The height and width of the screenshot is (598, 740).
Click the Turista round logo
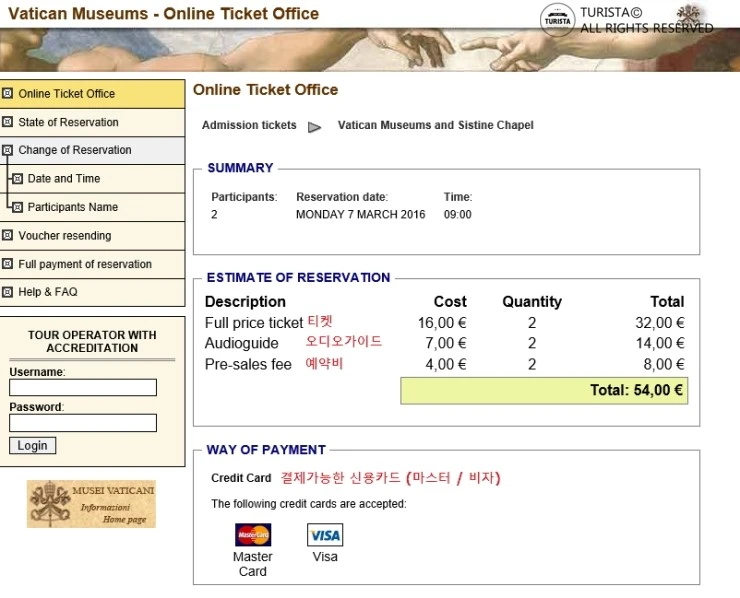coord(557,20)
